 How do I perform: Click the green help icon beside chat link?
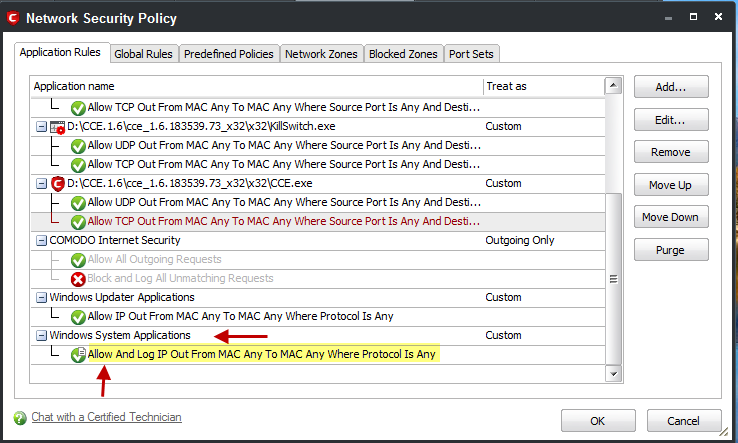[20, 418]
